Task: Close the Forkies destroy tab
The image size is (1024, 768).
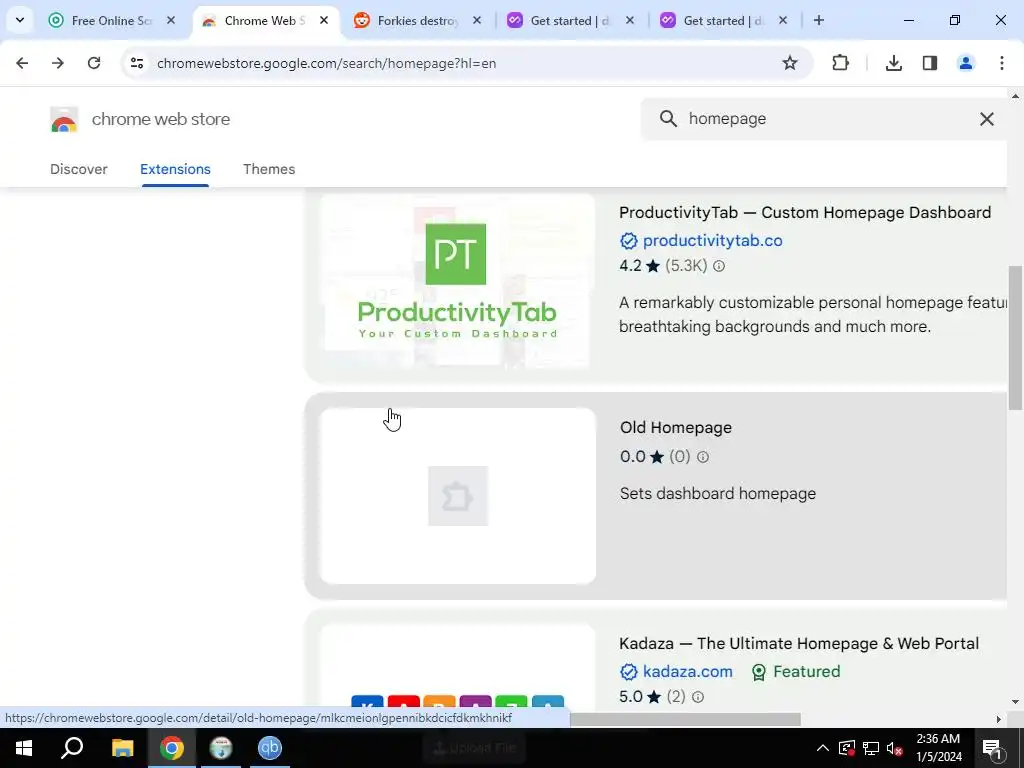Action: tap(477, 21)
